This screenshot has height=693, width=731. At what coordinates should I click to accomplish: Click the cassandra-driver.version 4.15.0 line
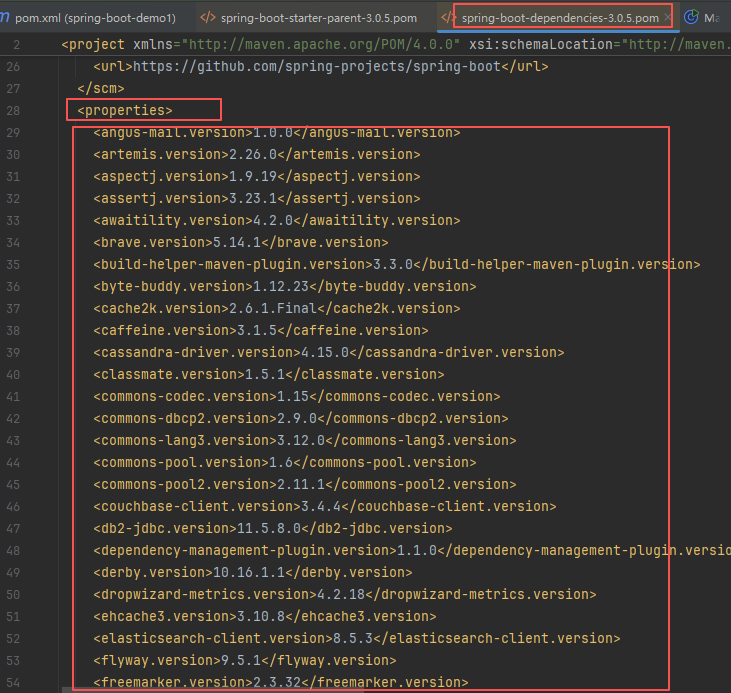click(x=329, y=352)
